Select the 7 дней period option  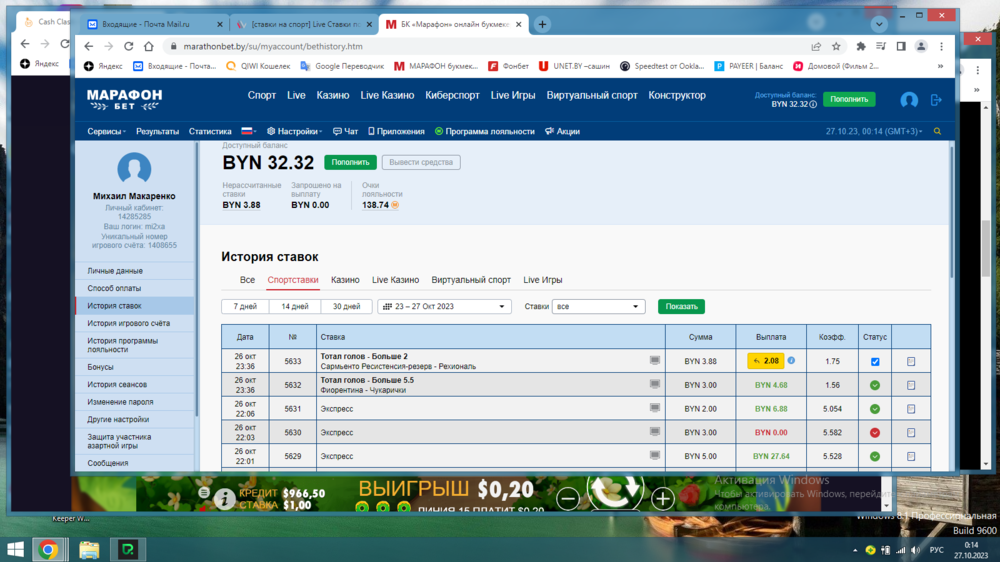click(245, 306)
